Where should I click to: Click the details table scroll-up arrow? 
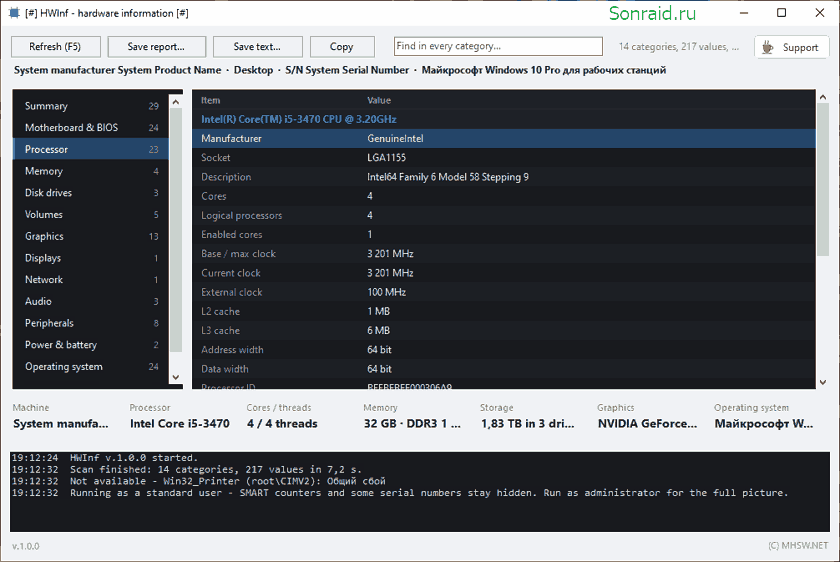pos(823,97)
